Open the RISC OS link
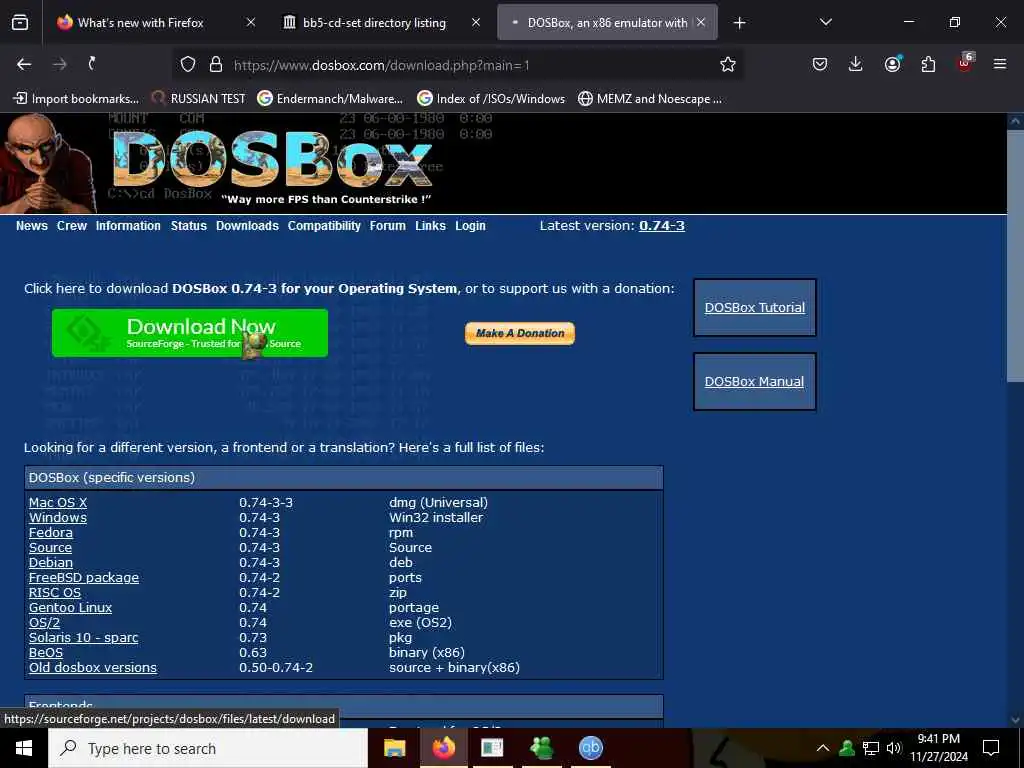This screenshot has height=768, width=1024. coord(55,592)
